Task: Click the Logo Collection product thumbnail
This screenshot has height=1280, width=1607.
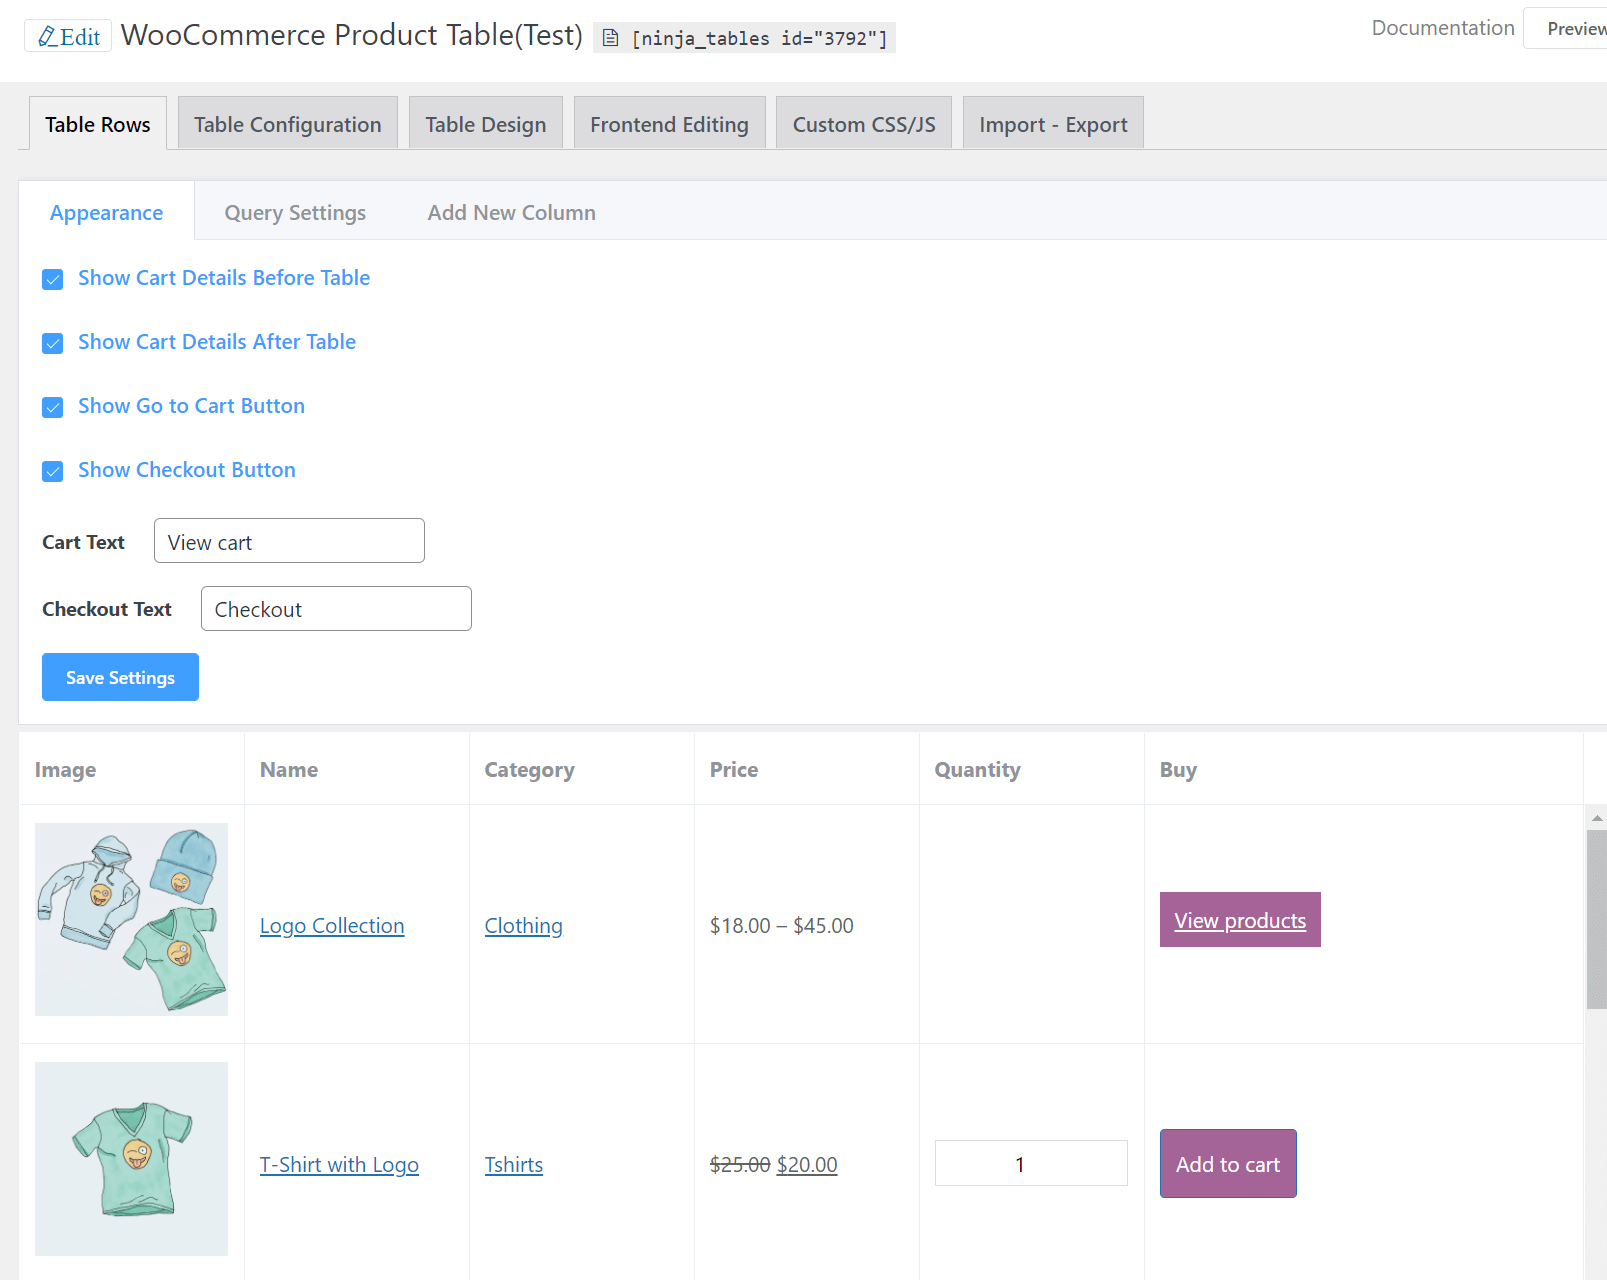Action: tap(131, 919)
